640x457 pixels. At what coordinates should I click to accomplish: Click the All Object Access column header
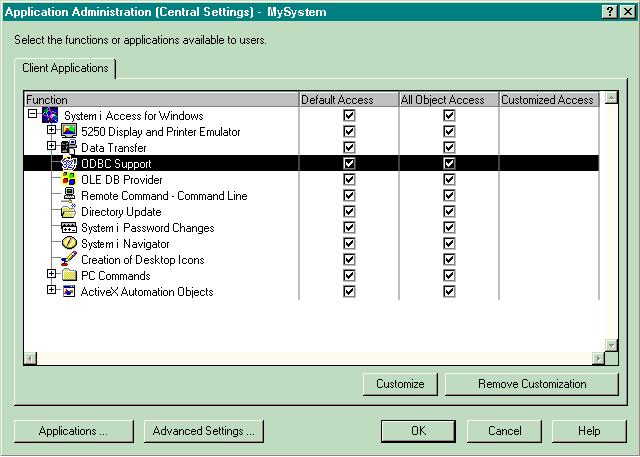coord(449,100)
